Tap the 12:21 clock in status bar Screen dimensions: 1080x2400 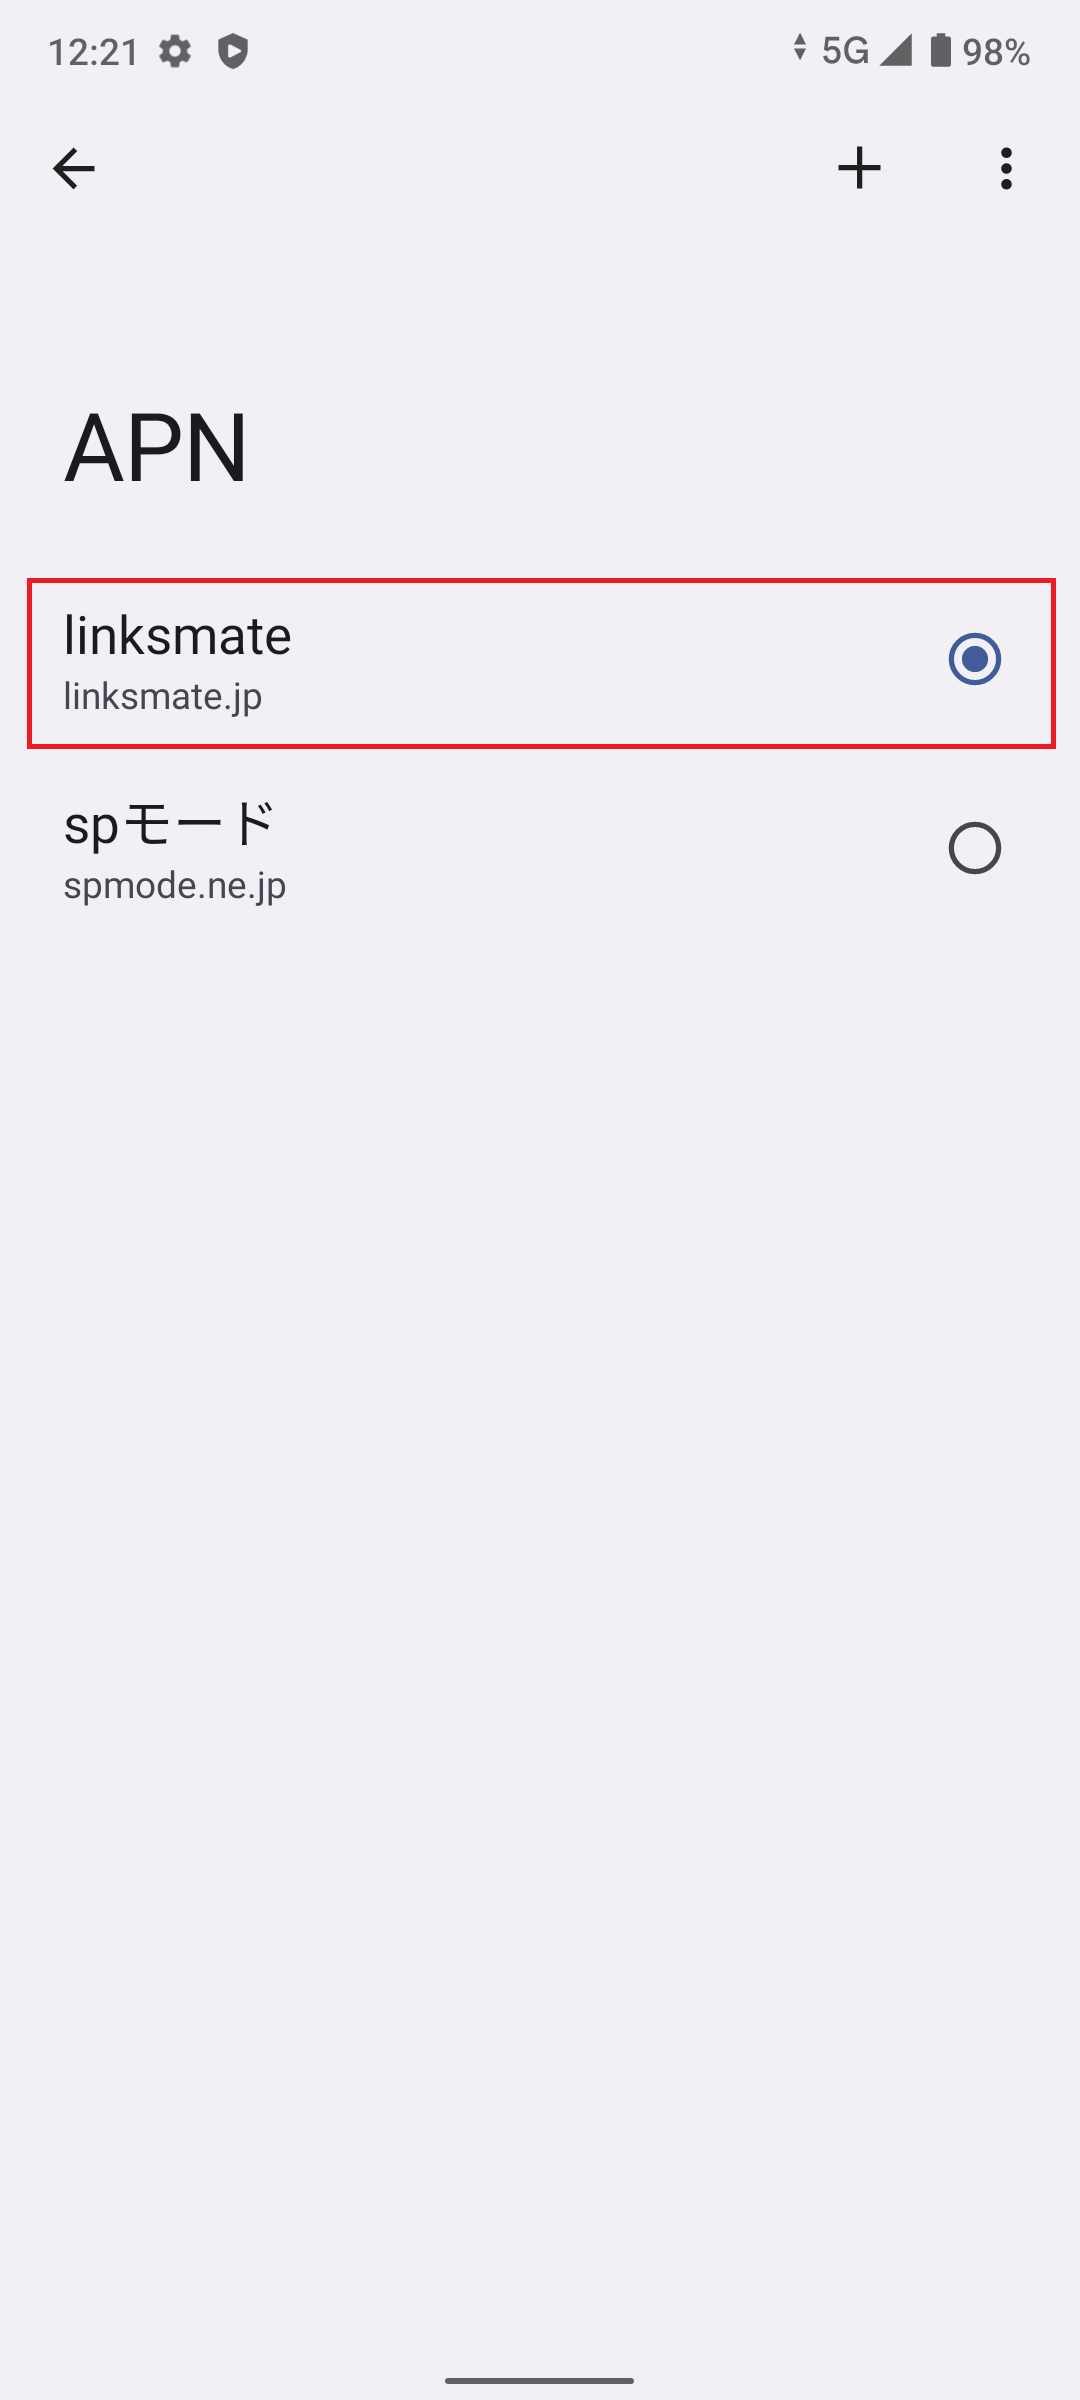pyautogui.click(x=94, y=52)
